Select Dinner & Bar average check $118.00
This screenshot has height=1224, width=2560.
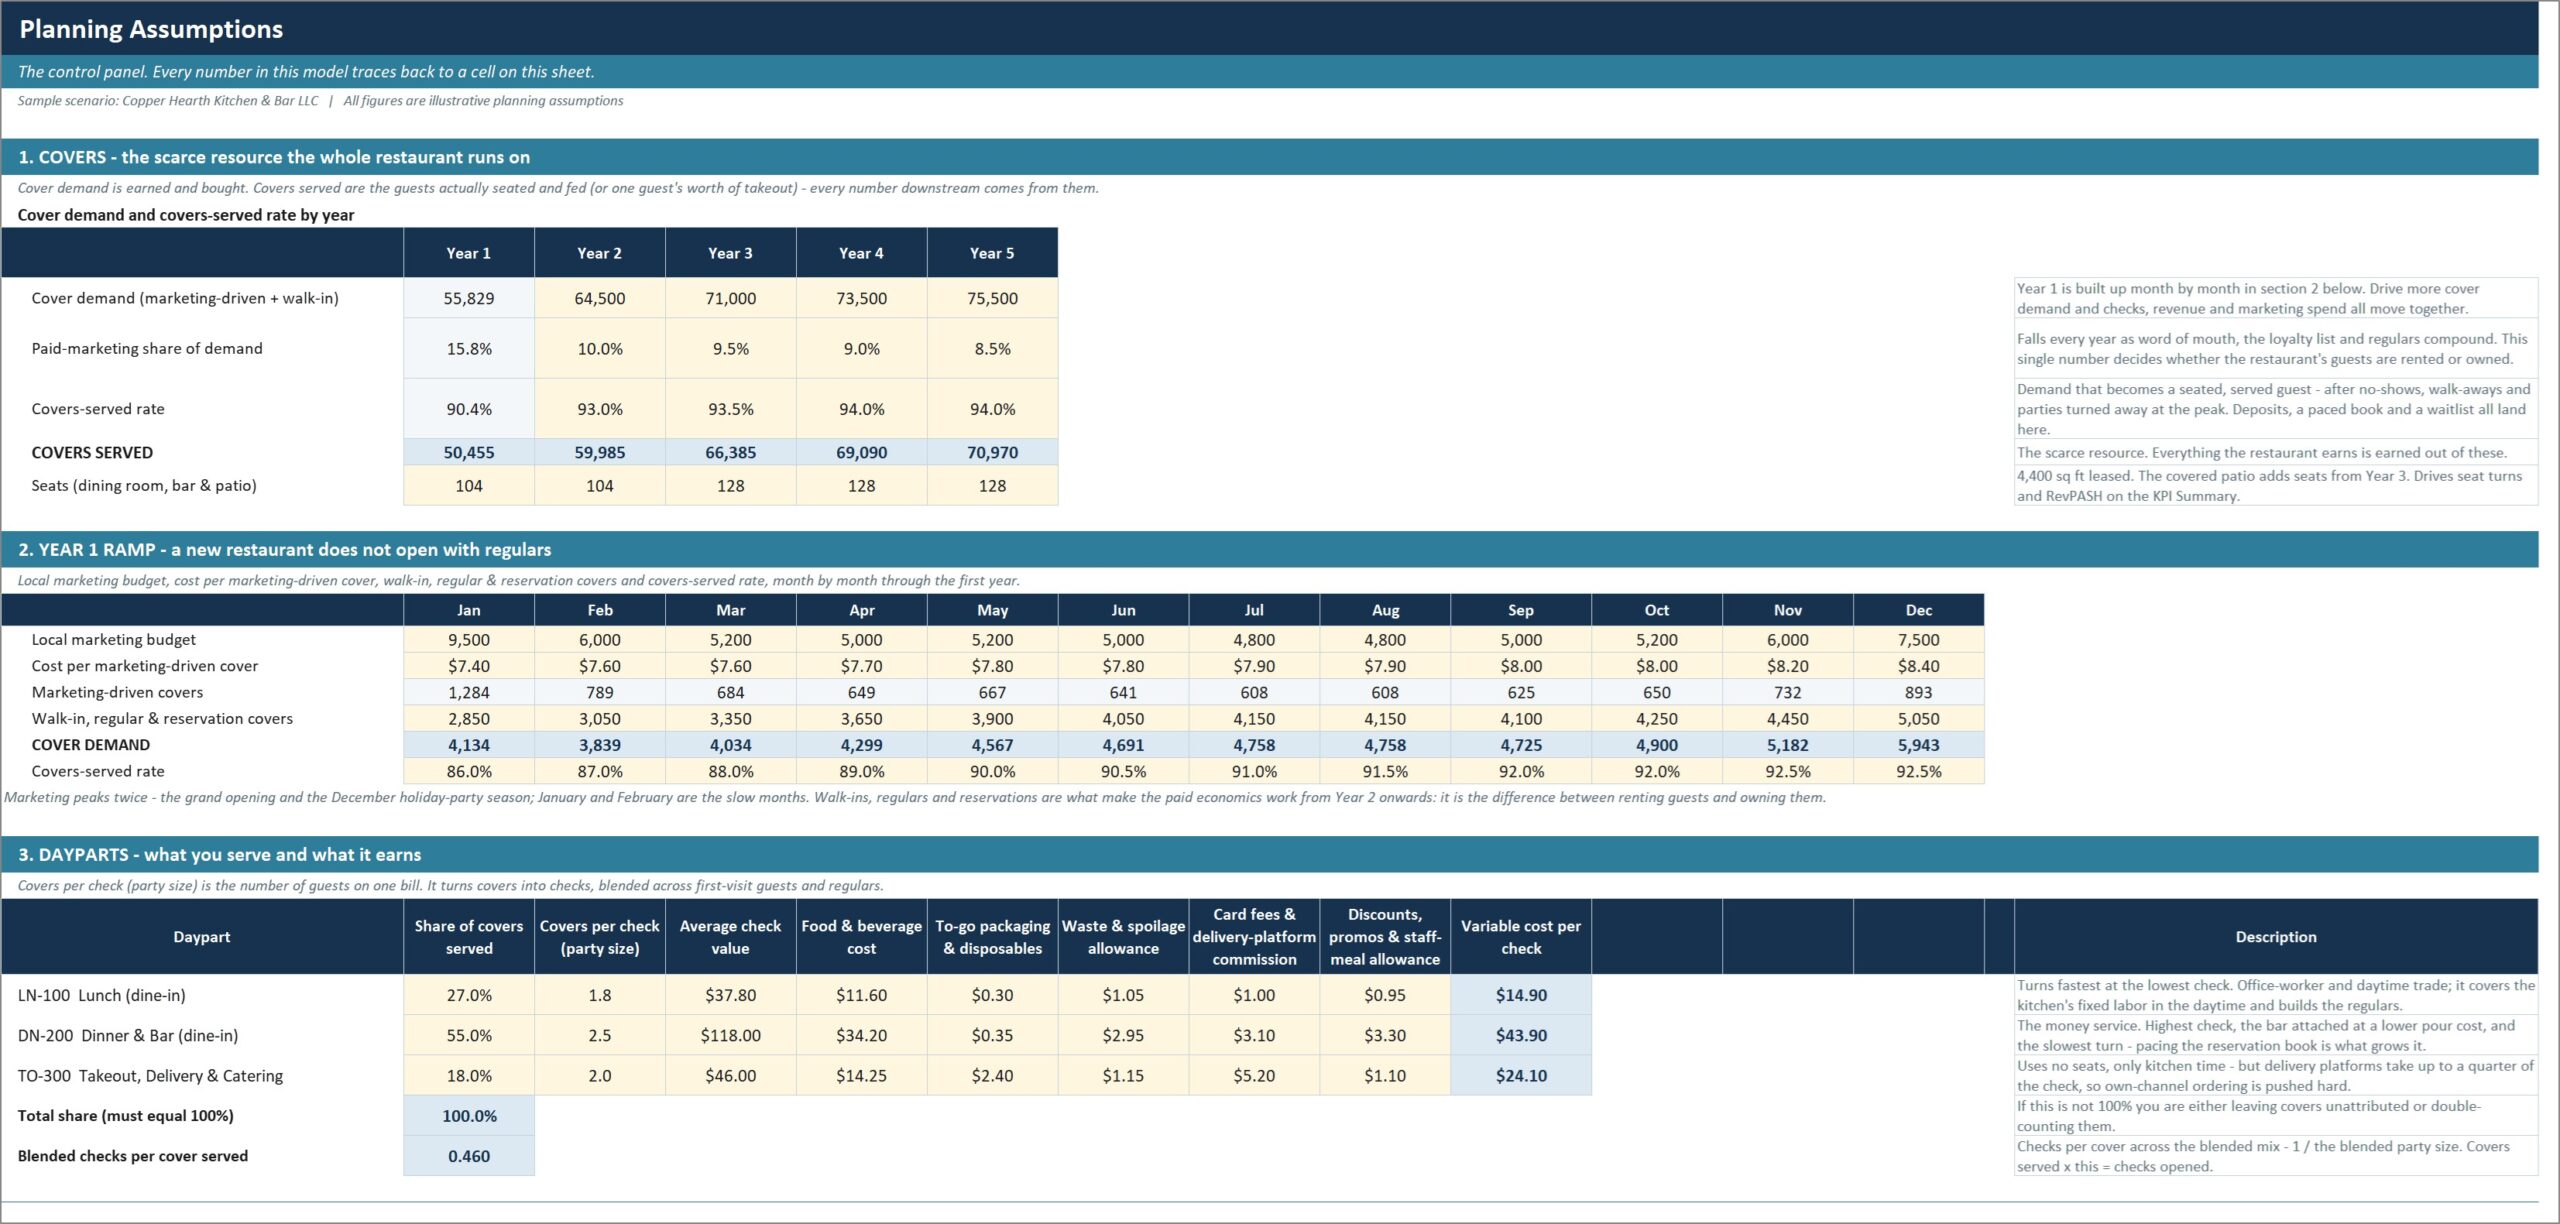(730, 1035)
